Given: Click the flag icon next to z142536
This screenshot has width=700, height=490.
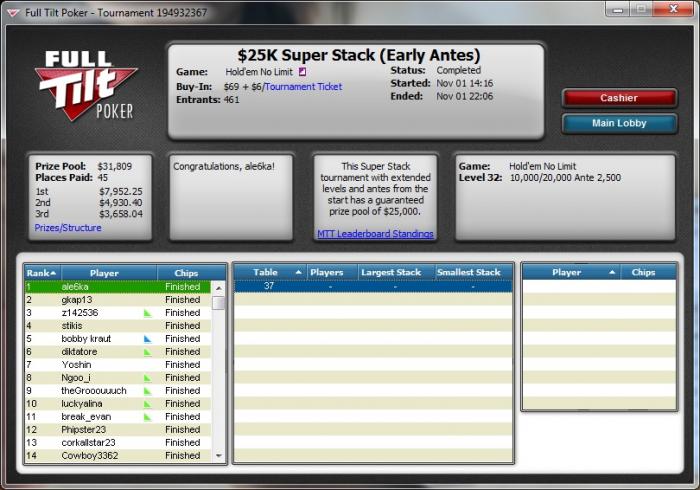Looking at the screenshot, I should [148, 313].
